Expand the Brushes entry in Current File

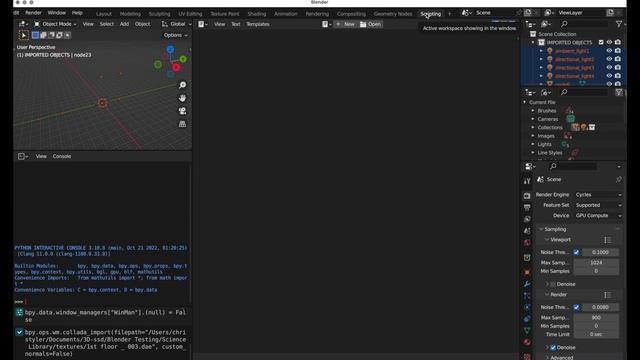(x=533, y=111)
